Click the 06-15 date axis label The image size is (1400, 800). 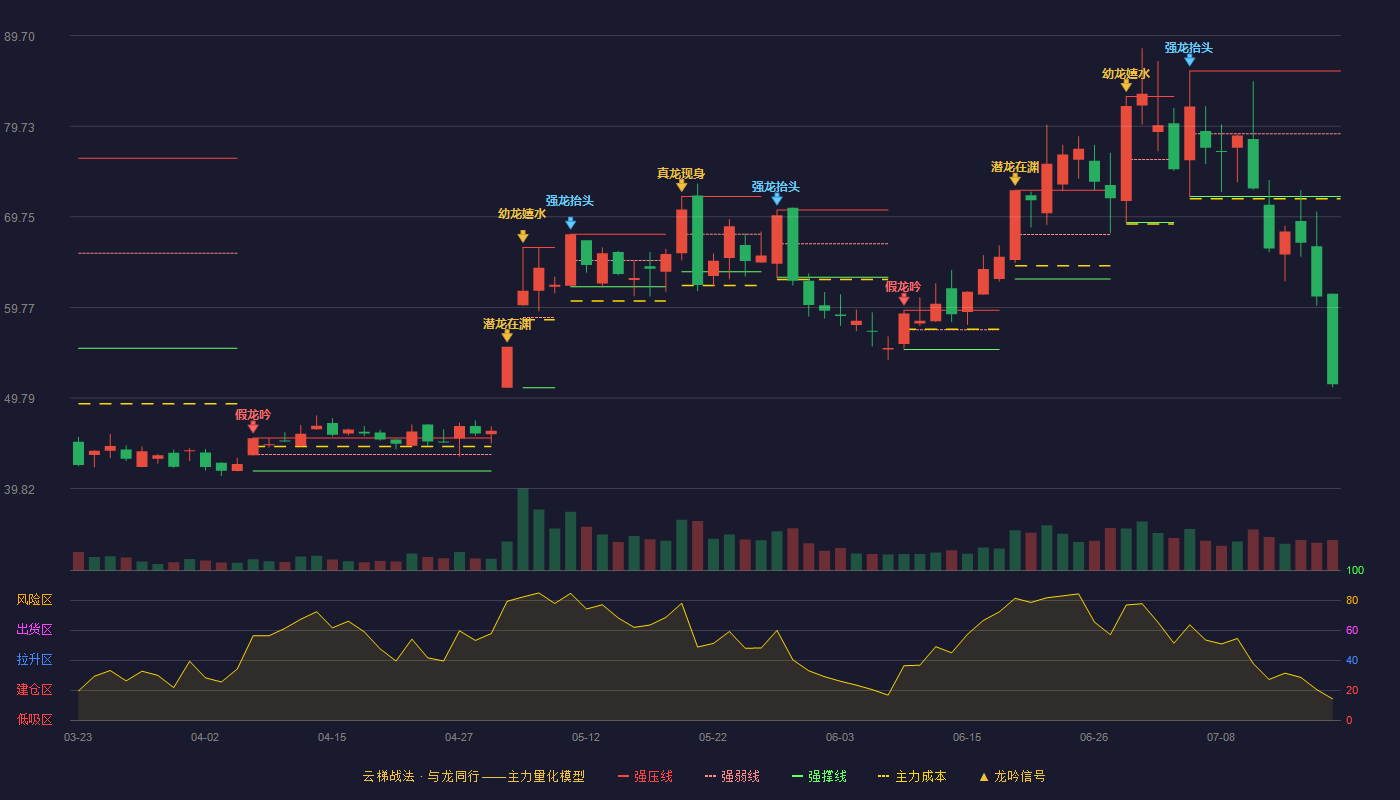coord(967,737)
